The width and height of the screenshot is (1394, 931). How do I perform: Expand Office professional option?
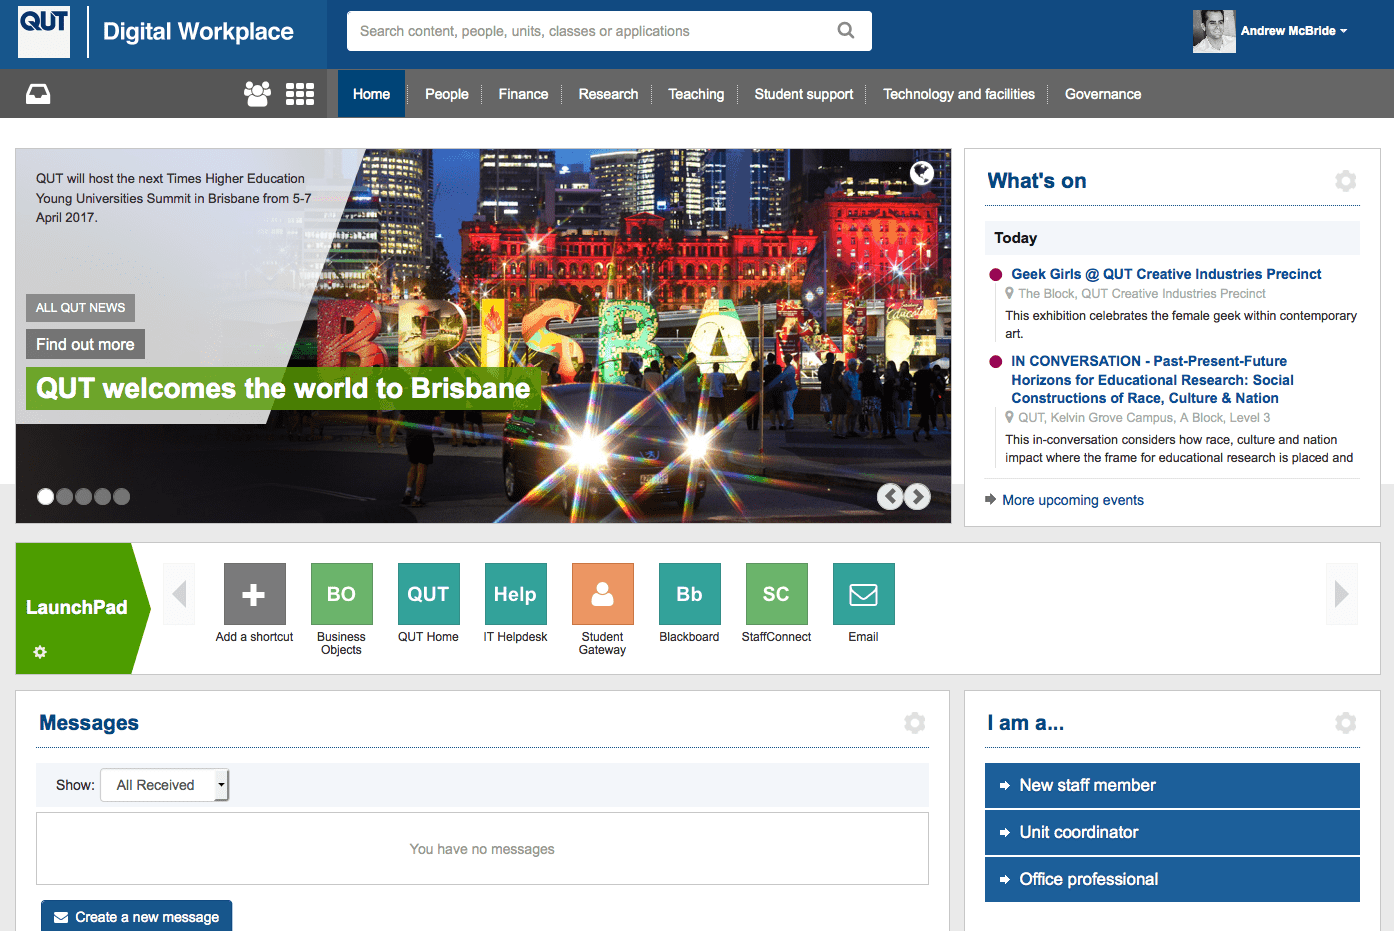click(x=1172, y=879)
